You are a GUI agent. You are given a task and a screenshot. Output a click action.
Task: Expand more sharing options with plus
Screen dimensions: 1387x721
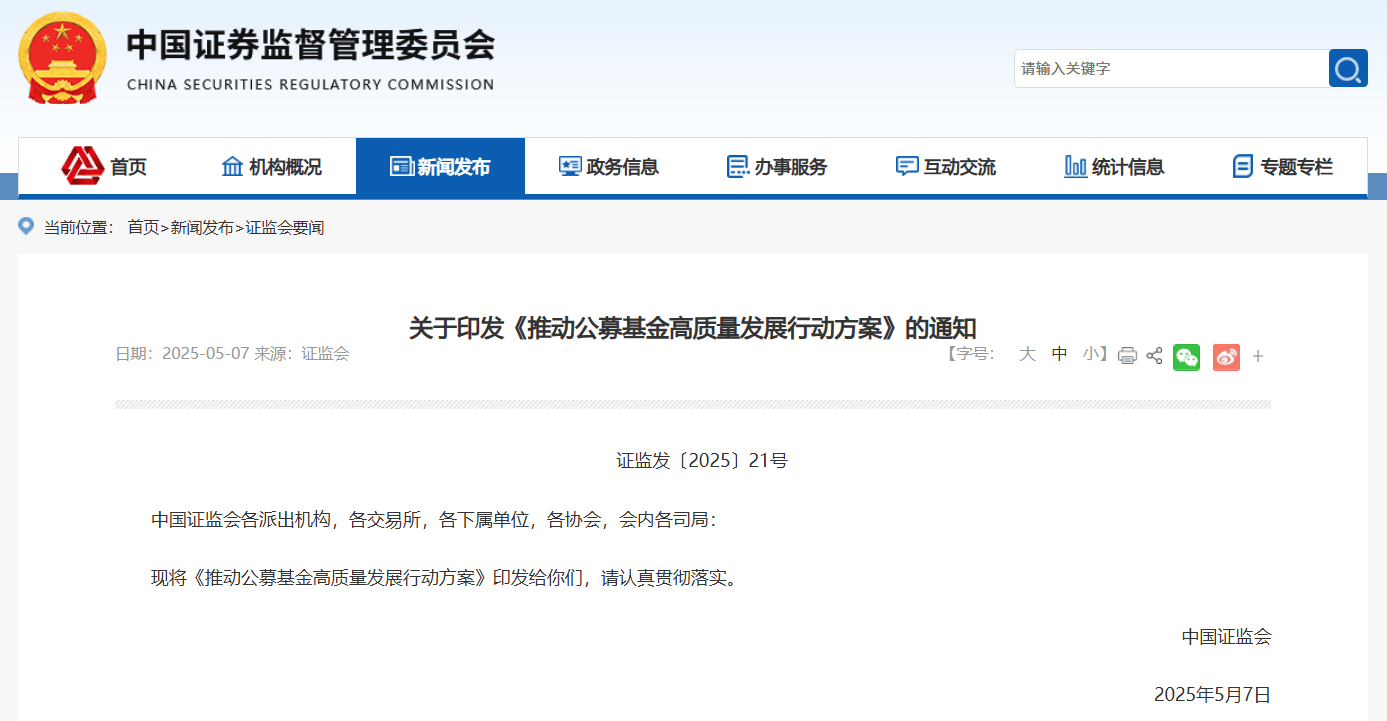point(1258,356)
